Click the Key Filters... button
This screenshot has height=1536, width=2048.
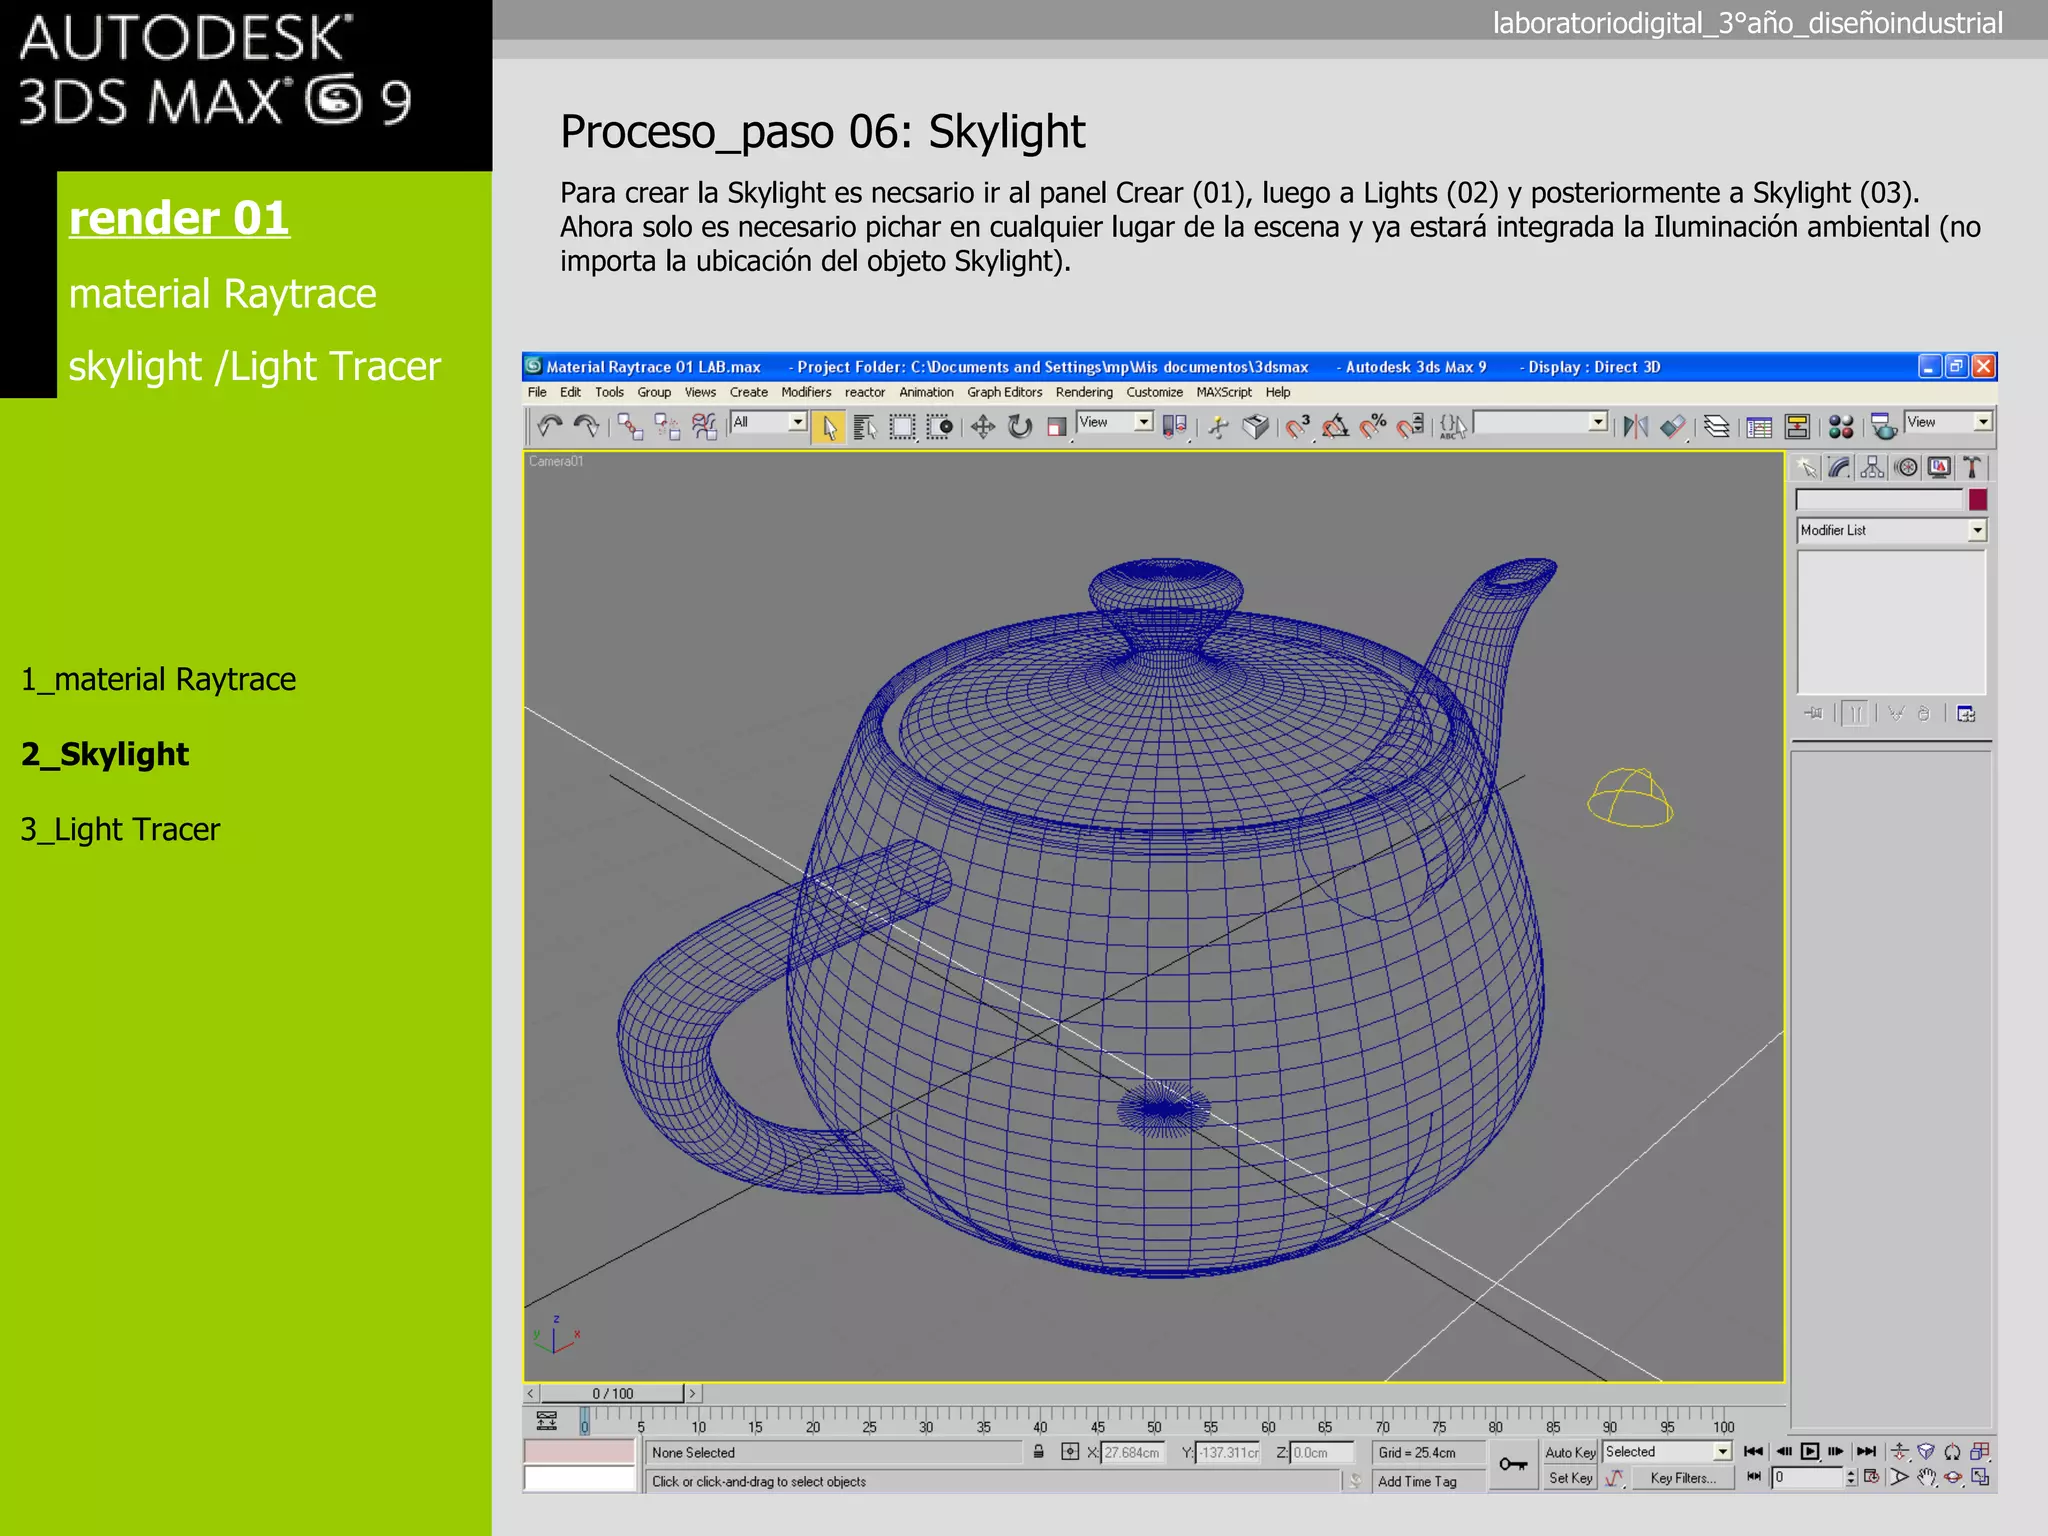pos(1683,1478)
